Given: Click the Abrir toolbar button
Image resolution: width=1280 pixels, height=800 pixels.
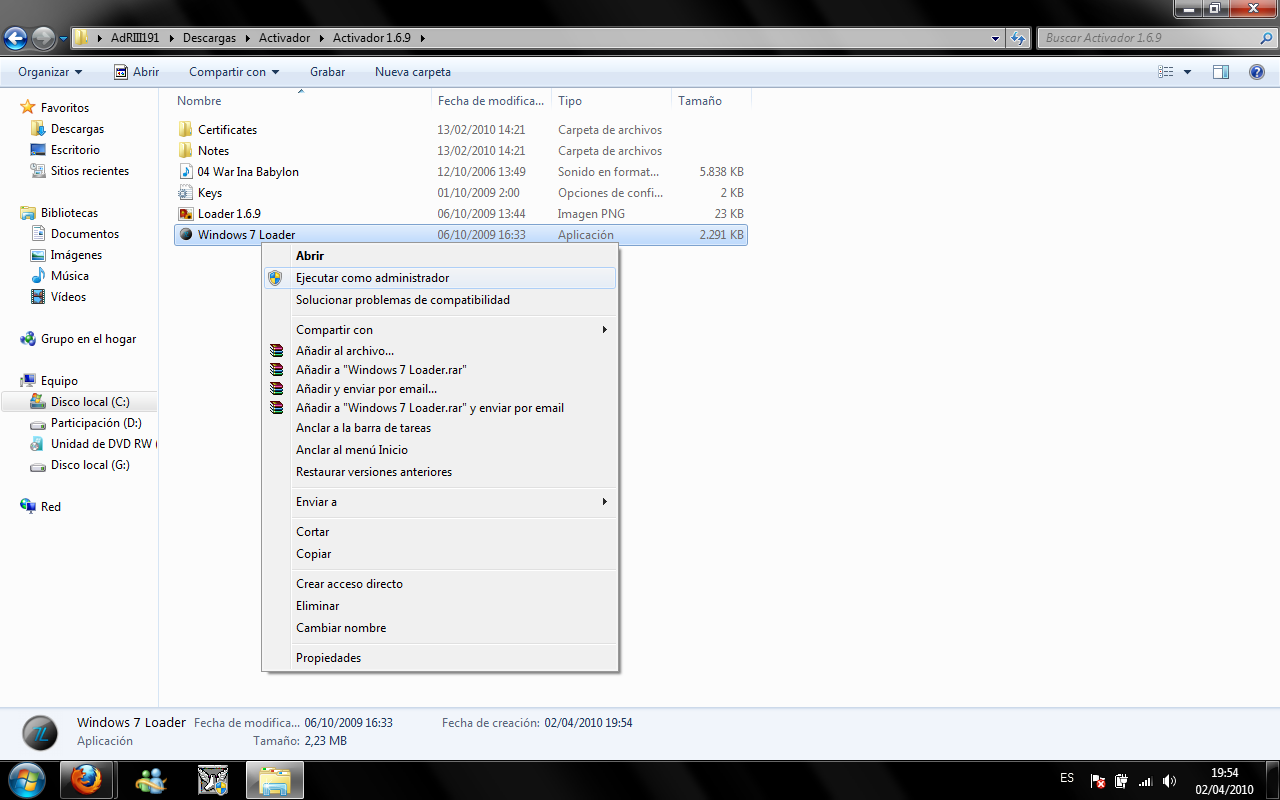Looking at the screenshot, I should (x=136, y=72).
